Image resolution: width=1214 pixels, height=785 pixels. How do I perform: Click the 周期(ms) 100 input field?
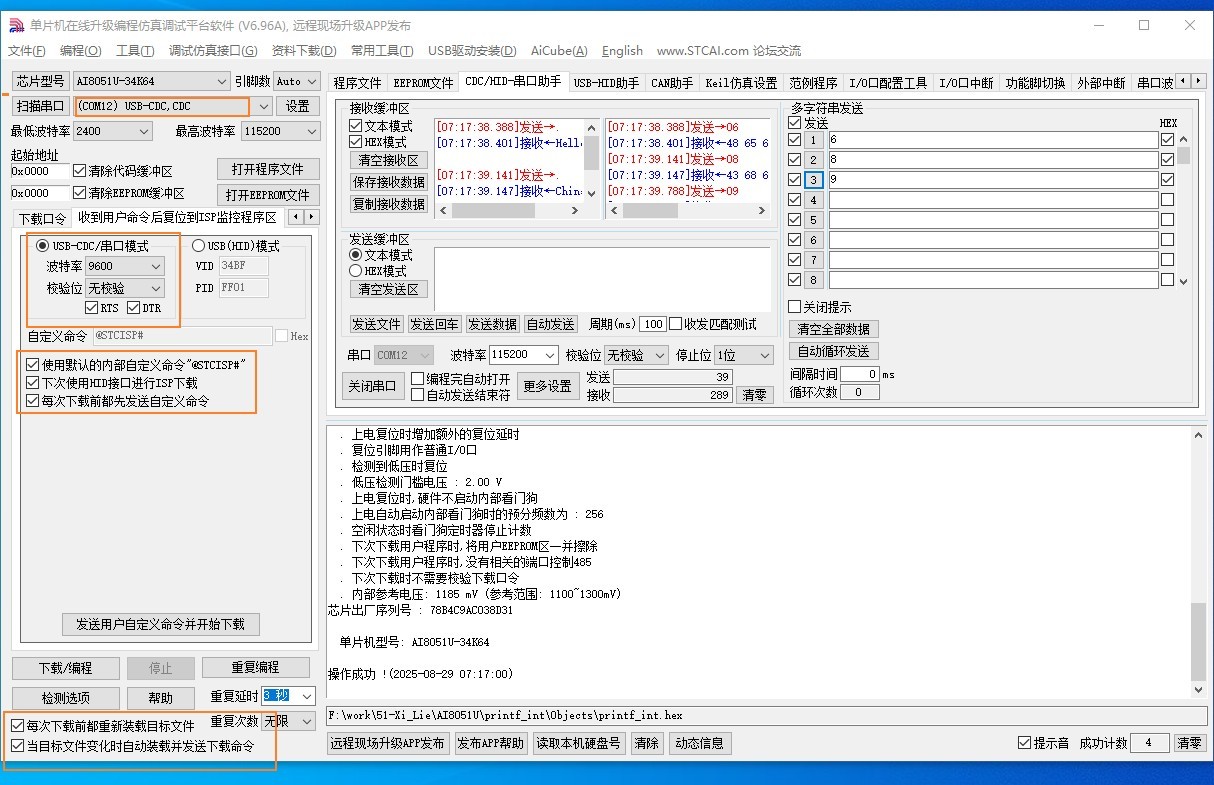pos(653,324)
